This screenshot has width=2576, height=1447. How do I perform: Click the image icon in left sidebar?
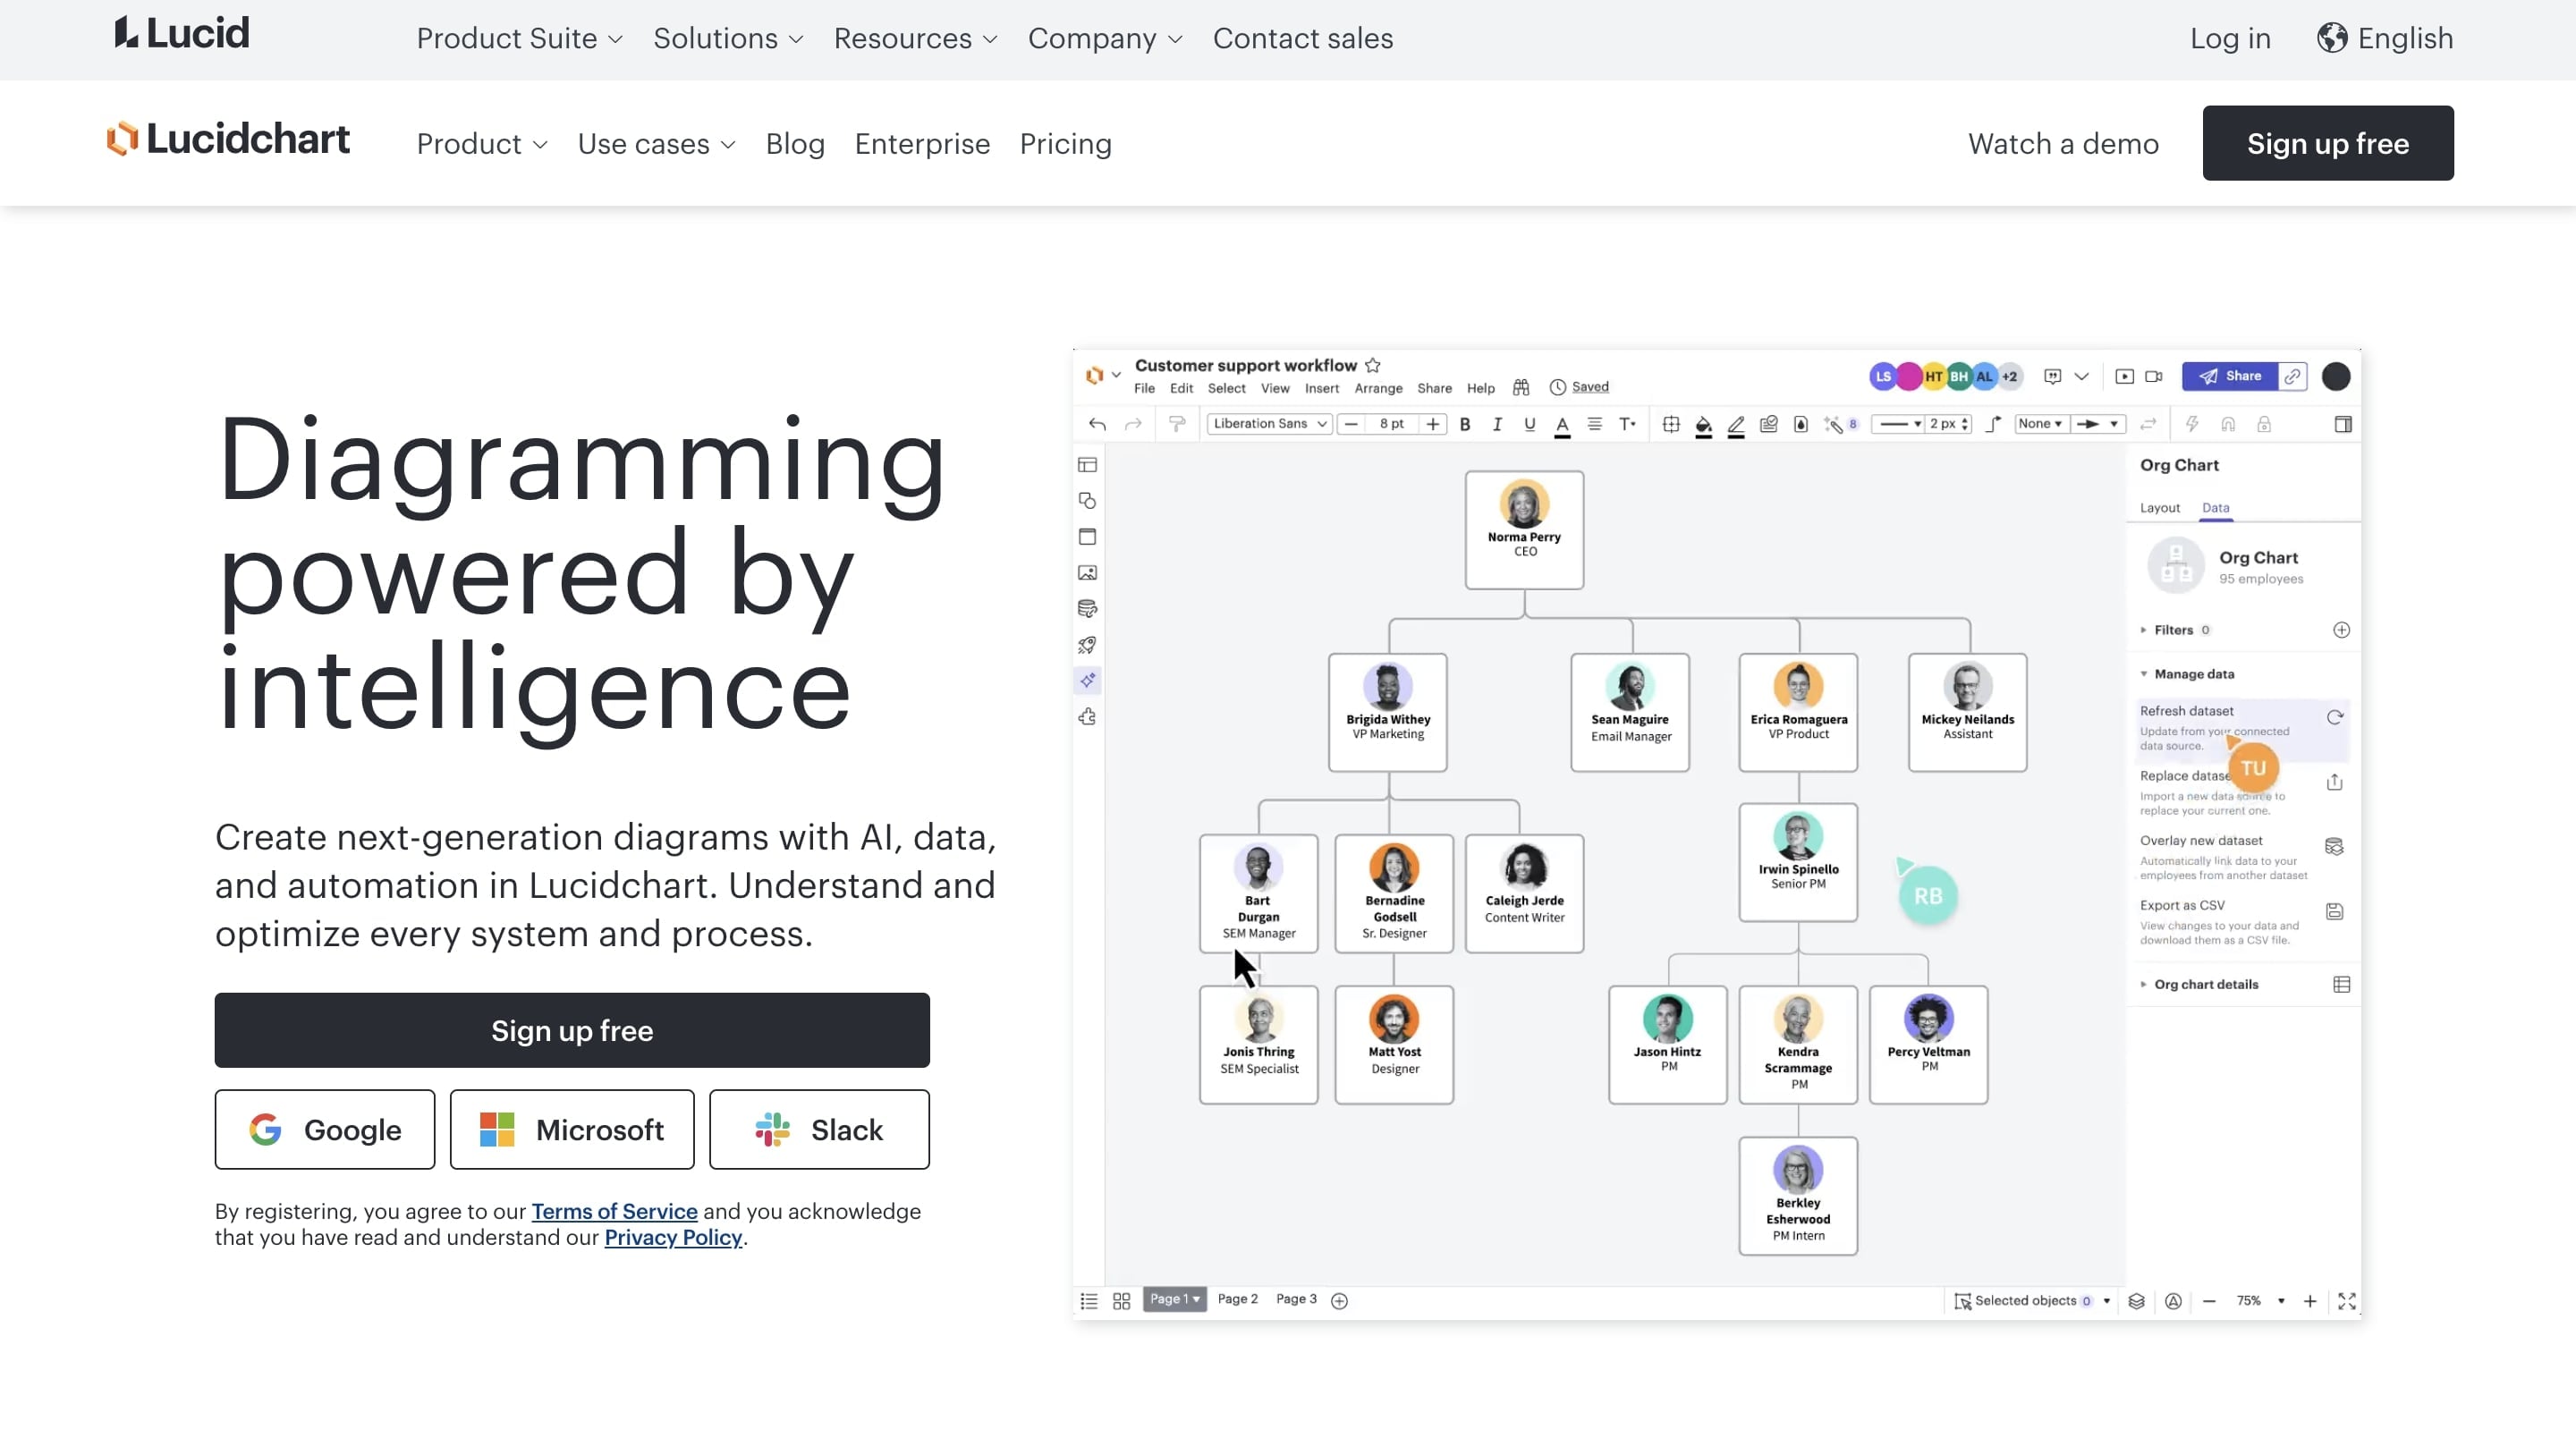1087,573
